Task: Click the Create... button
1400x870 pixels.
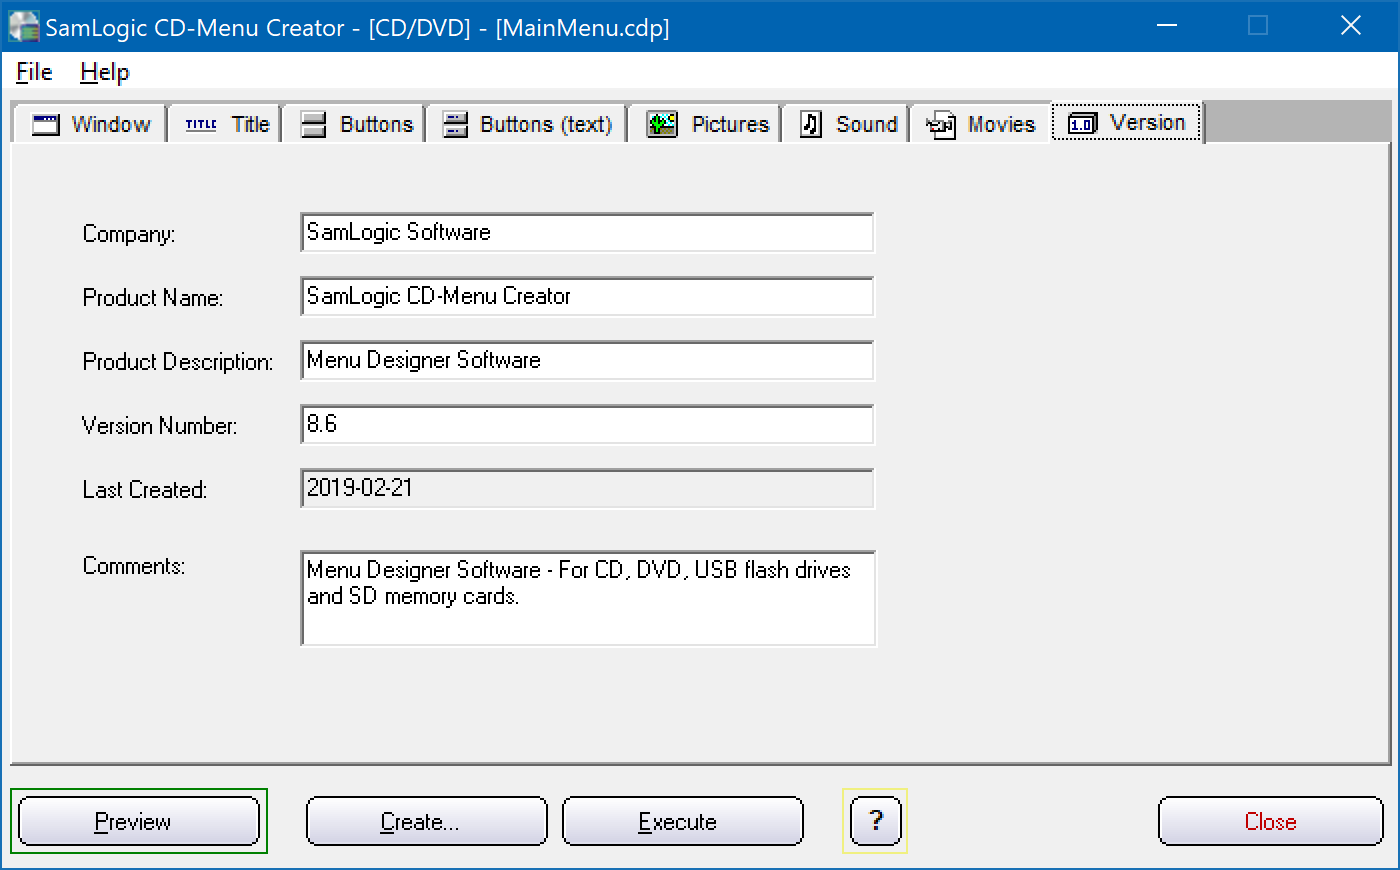Action: tap(427, 821)
